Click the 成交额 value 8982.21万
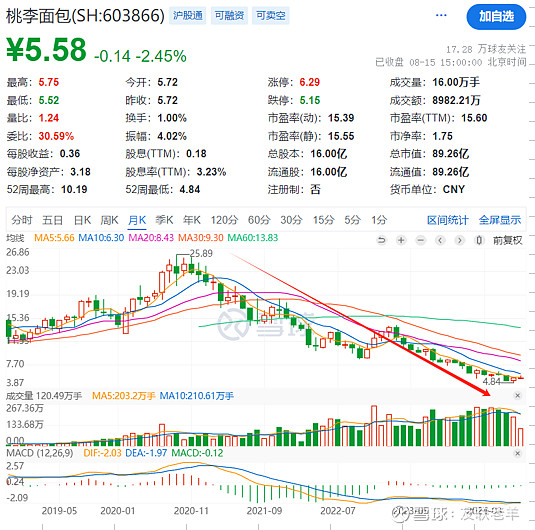Image resolution: width=535 pixels, height=530 pixels. 456,100
